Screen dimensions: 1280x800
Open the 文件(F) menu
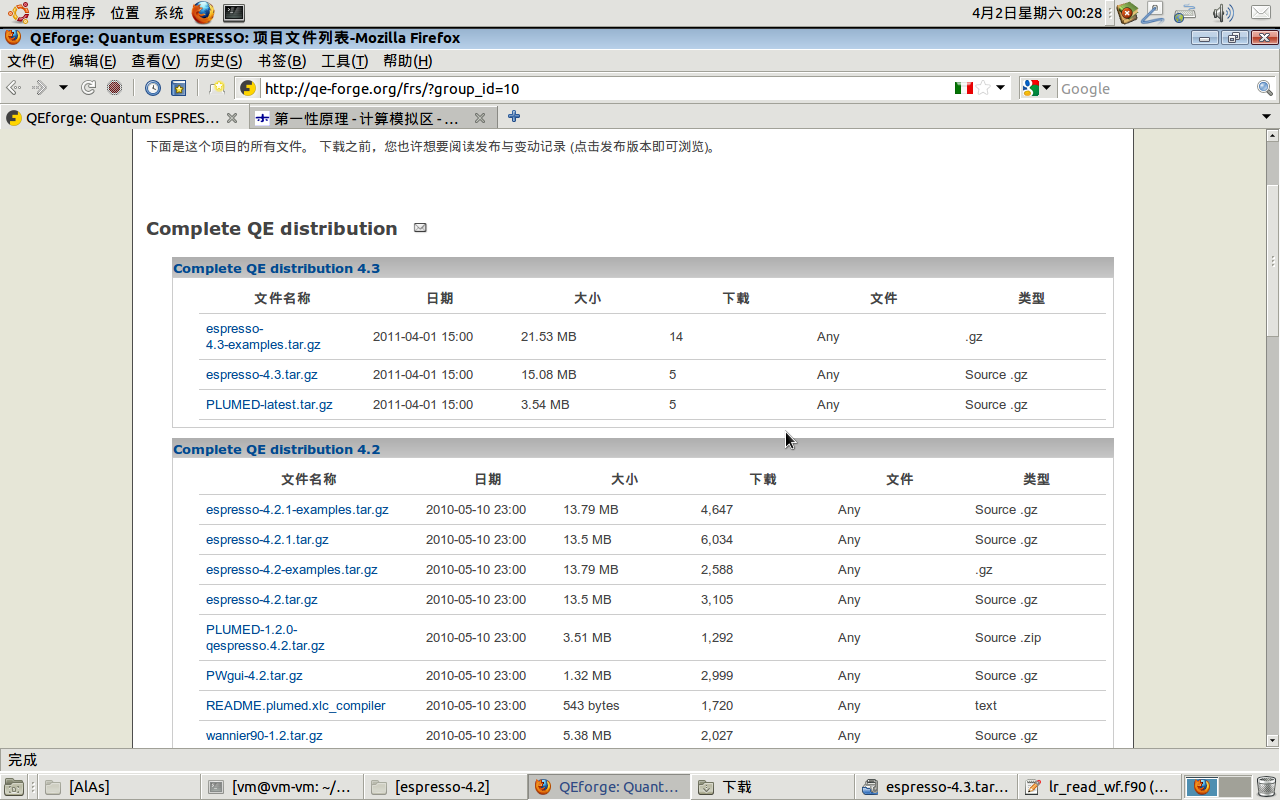click(x=31, y=61)
